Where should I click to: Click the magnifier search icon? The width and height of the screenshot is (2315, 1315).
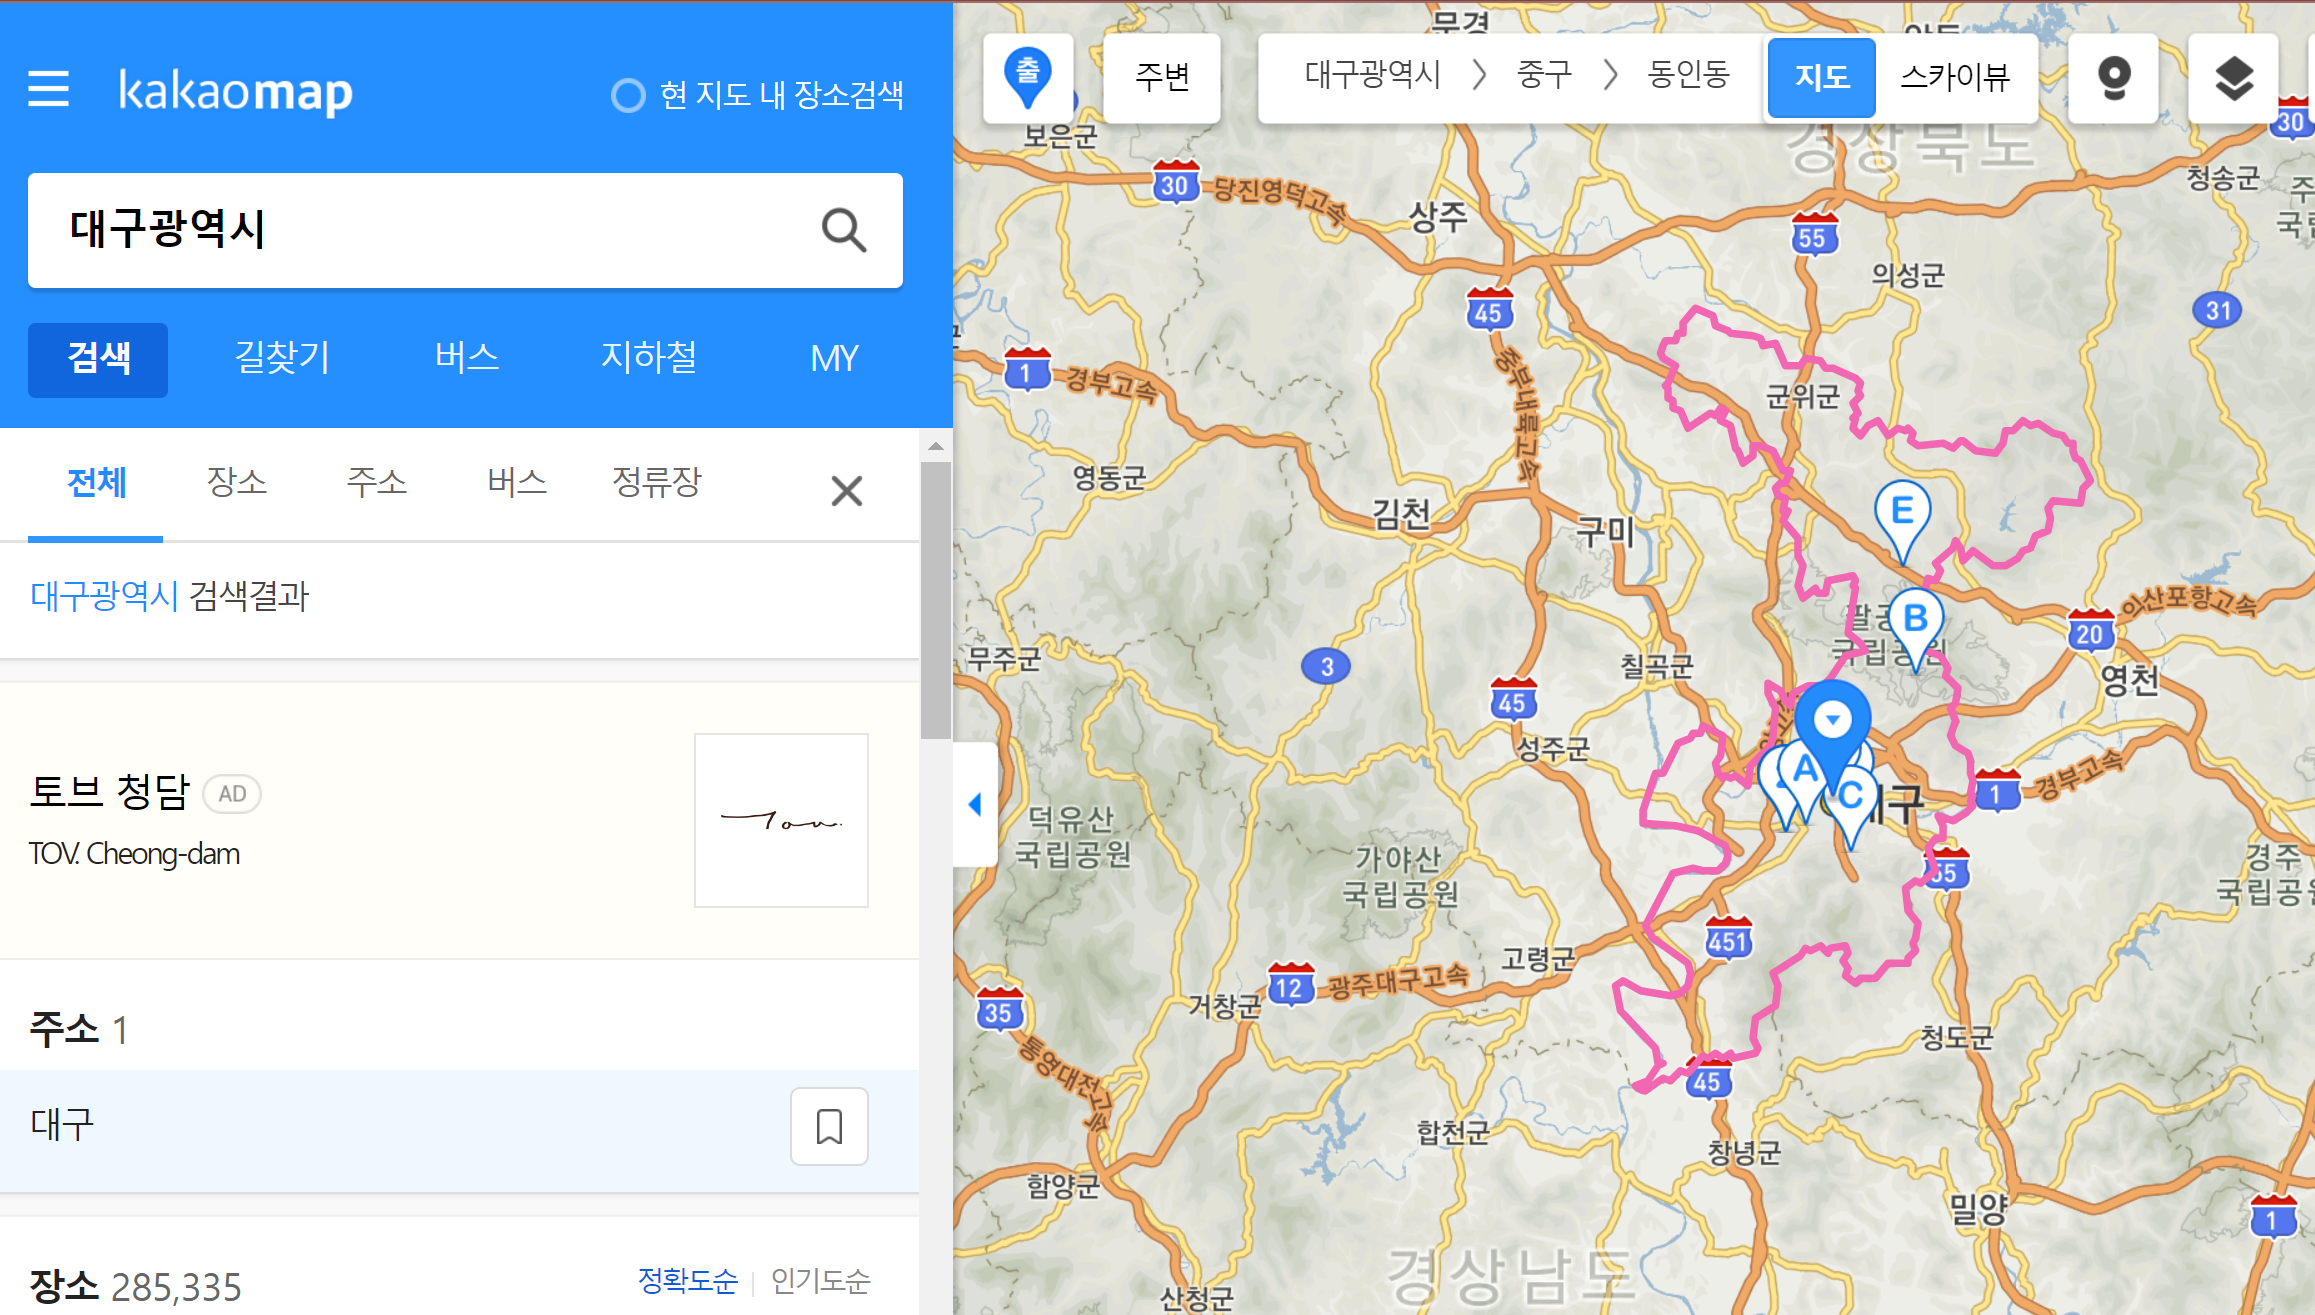pos(843,230)
